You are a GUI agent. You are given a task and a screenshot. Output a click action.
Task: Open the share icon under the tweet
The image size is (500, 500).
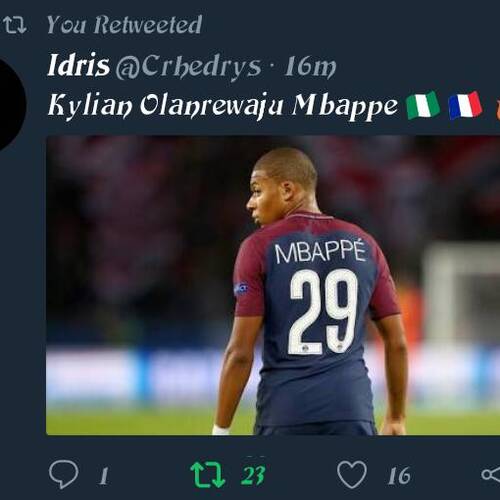pyautogui.click(x=491, y=475)
